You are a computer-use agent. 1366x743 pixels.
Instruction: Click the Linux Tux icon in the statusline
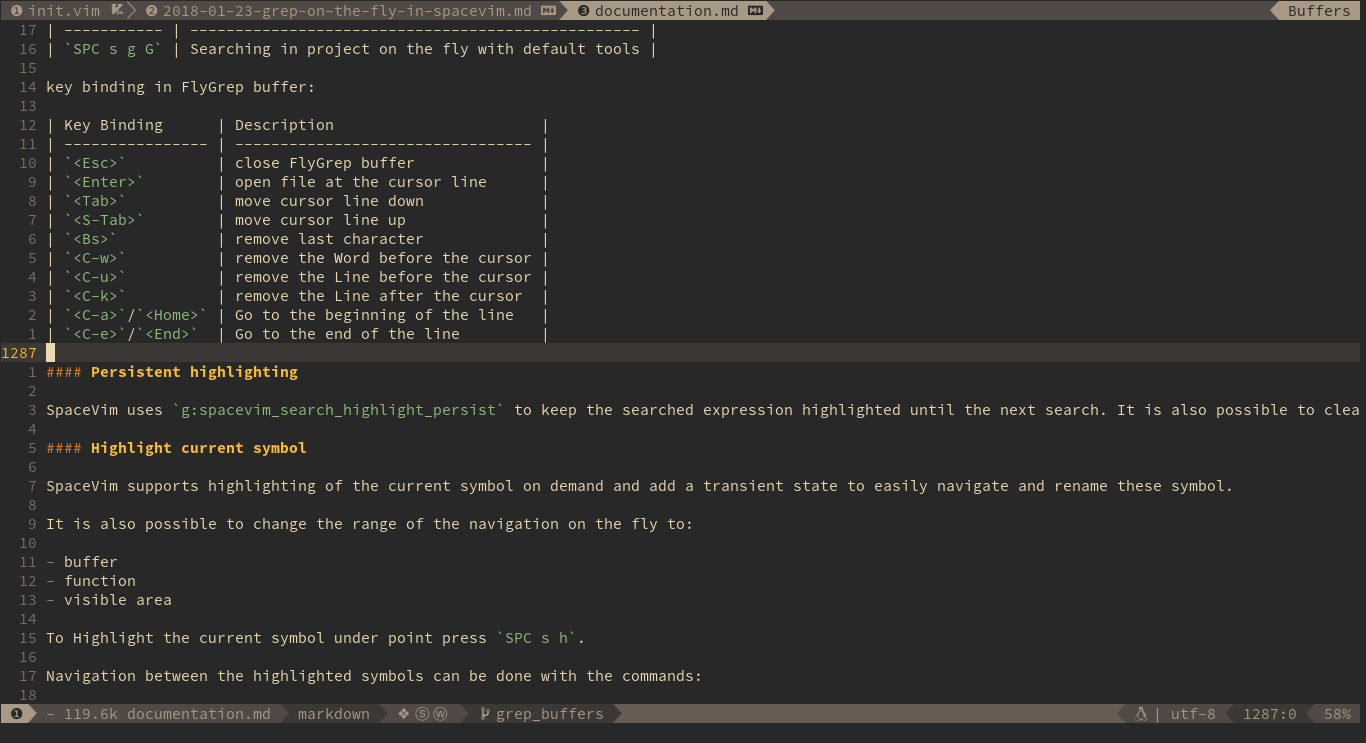[1141, 713]
